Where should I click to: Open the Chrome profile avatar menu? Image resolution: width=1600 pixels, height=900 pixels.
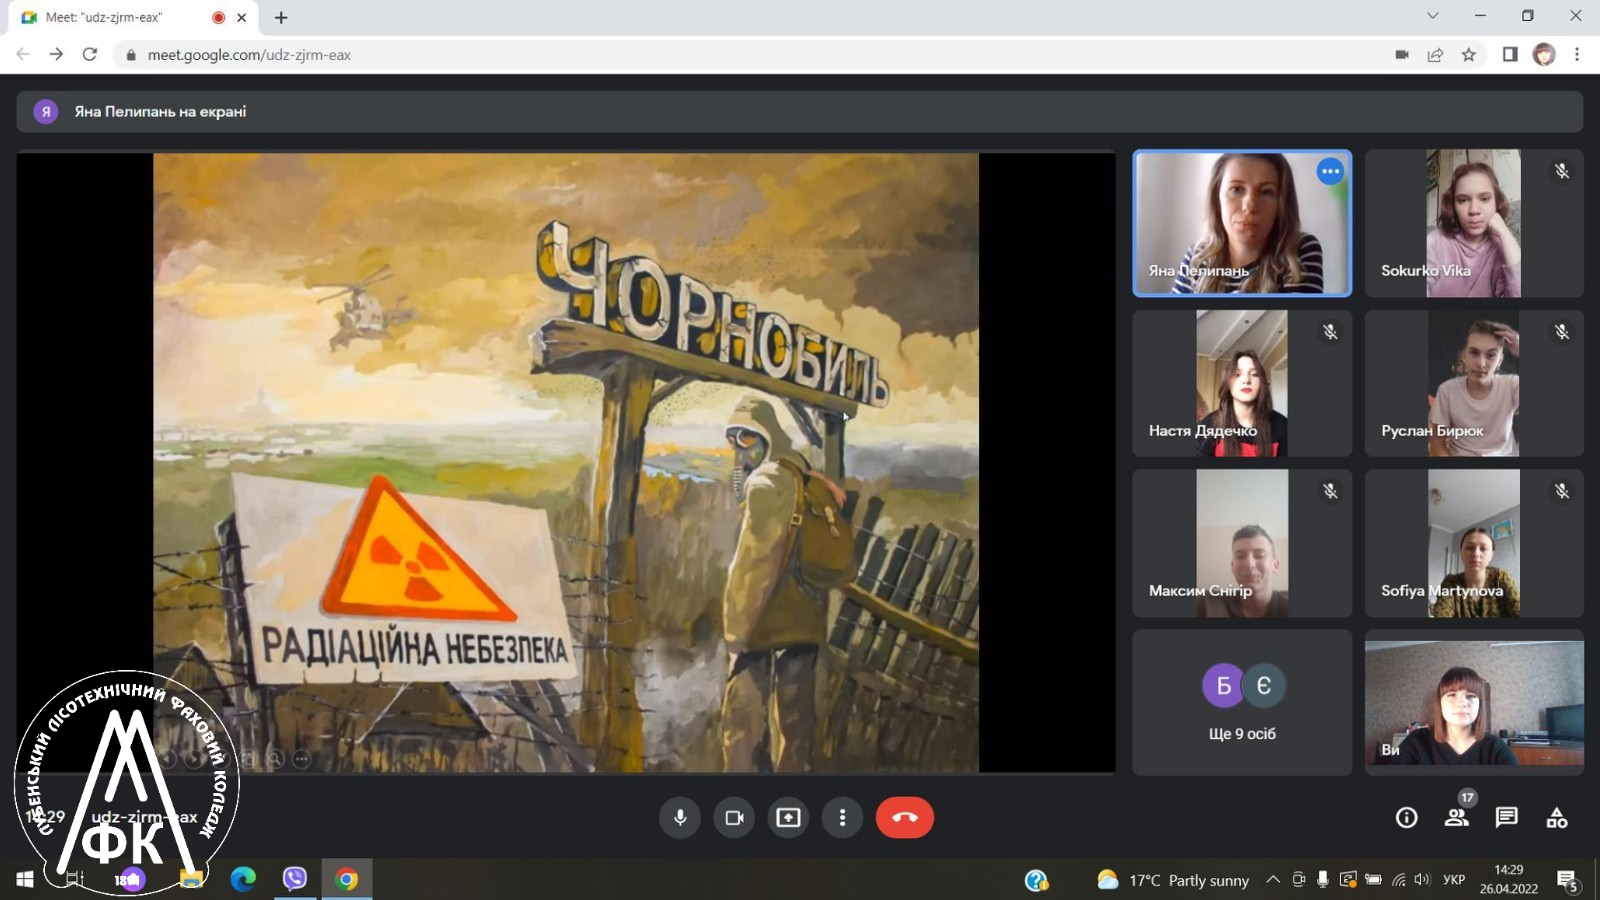point(1544,55)
